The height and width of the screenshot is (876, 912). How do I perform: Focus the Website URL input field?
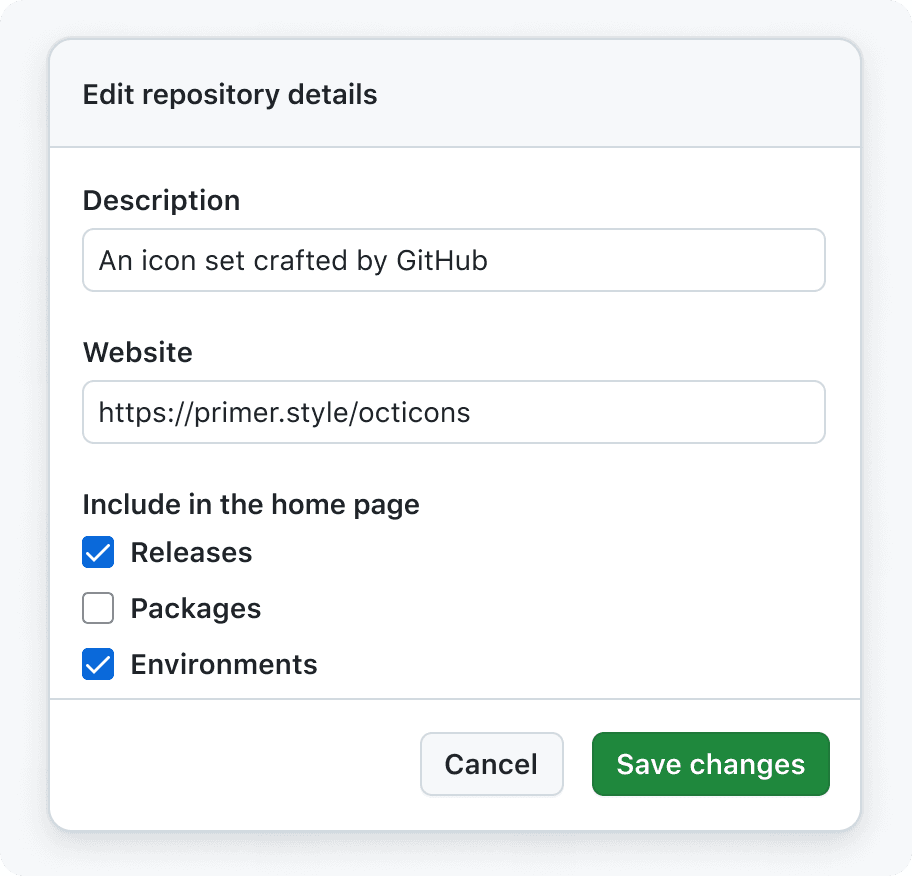(x=454, y=412)
